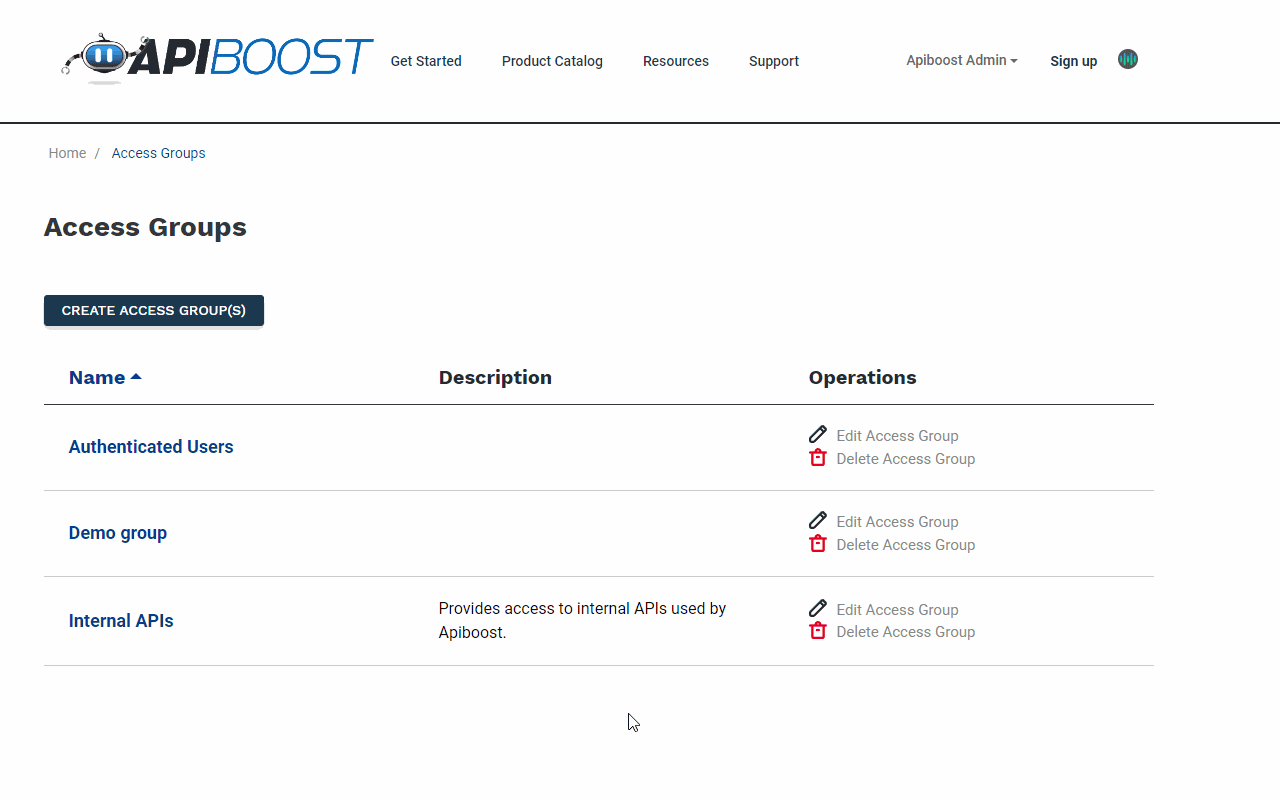This screenshot has width=1280, height=801.
Task: Navigate to Home via the breadcrumb
Action: [x=67, y=153]
